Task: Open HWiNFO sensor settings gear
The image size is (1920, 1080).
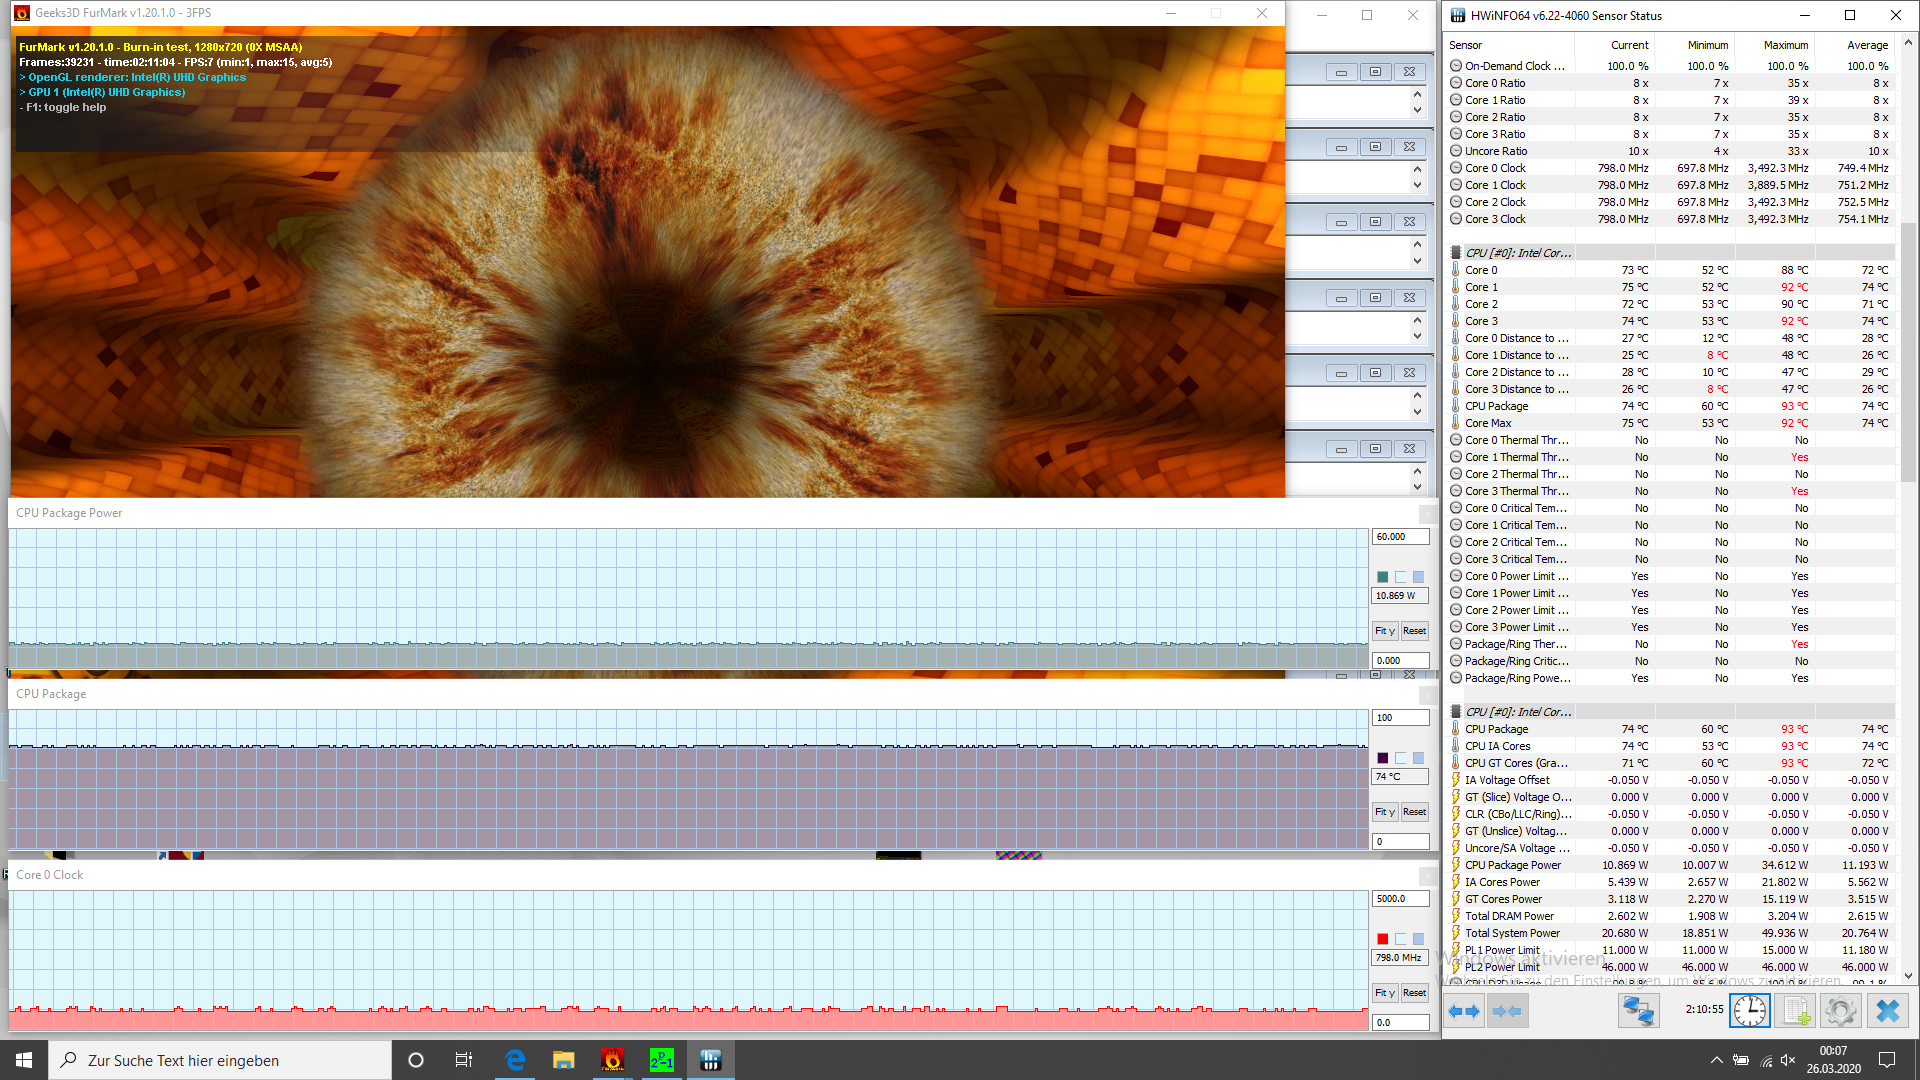Action: click(x=1840, y=1012)
